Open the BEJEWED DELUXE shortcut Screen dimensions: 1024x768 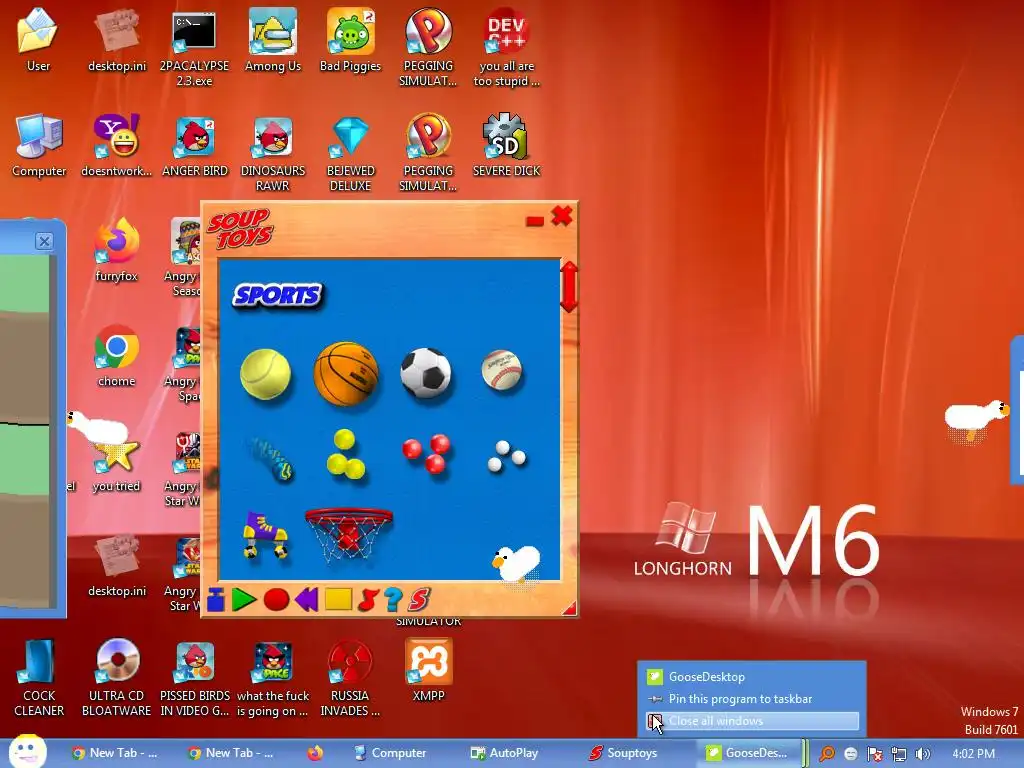pyautogui.click(x=351, y=154)
